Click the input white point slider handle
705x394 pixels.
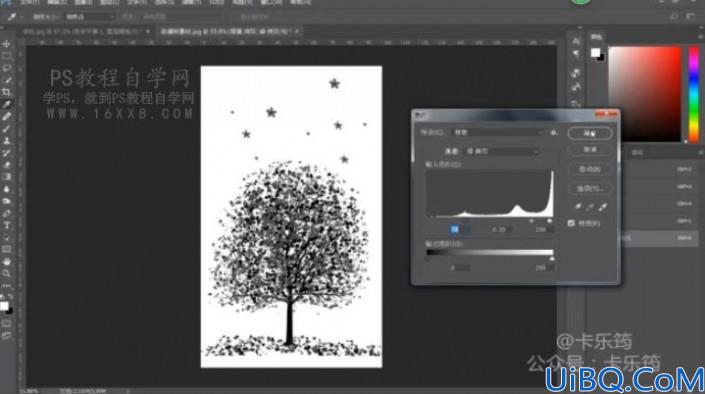[x=550, y=221]
